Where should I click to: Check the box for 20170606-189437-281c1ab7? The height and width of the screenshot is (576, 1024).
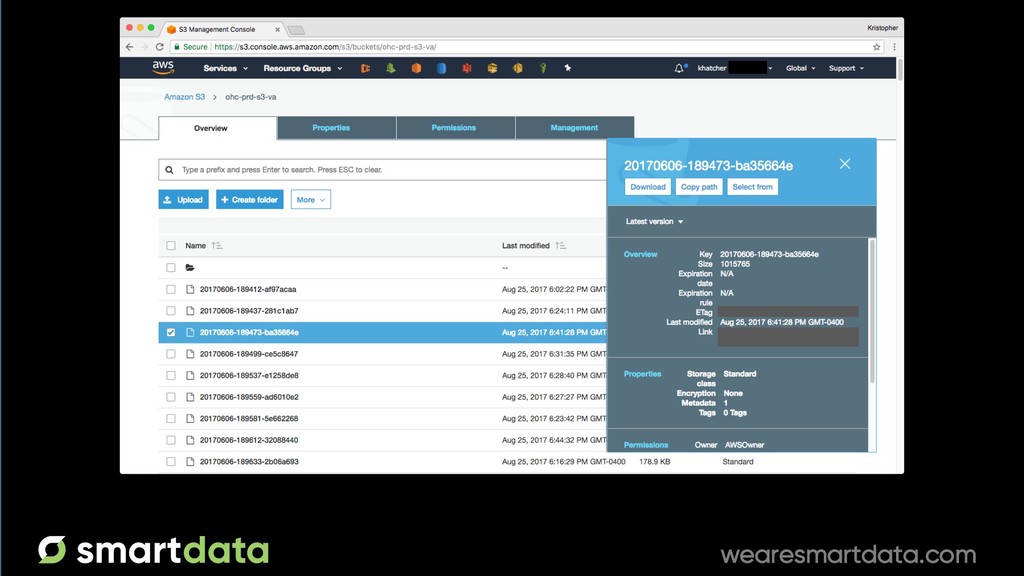[x=171, y=311]
